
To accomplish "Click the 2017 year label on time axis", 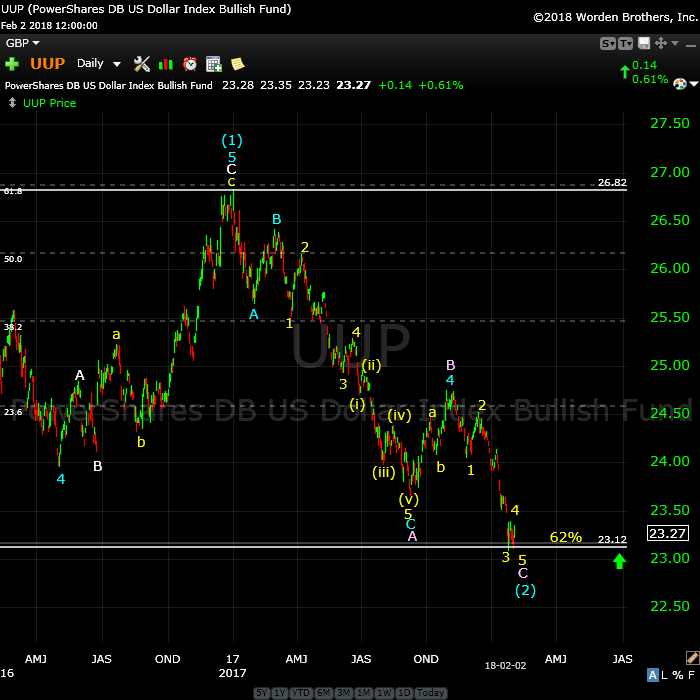I will (232, 673).
